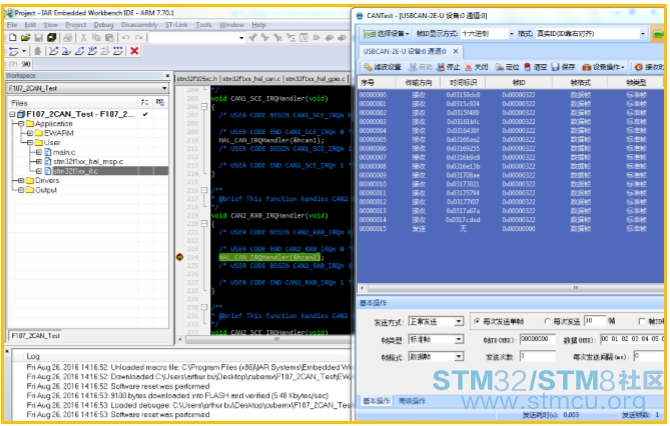The height and width of the screenshot is (426, 670).
Task: Open the File menu in IAR
Action: [12, 25]
